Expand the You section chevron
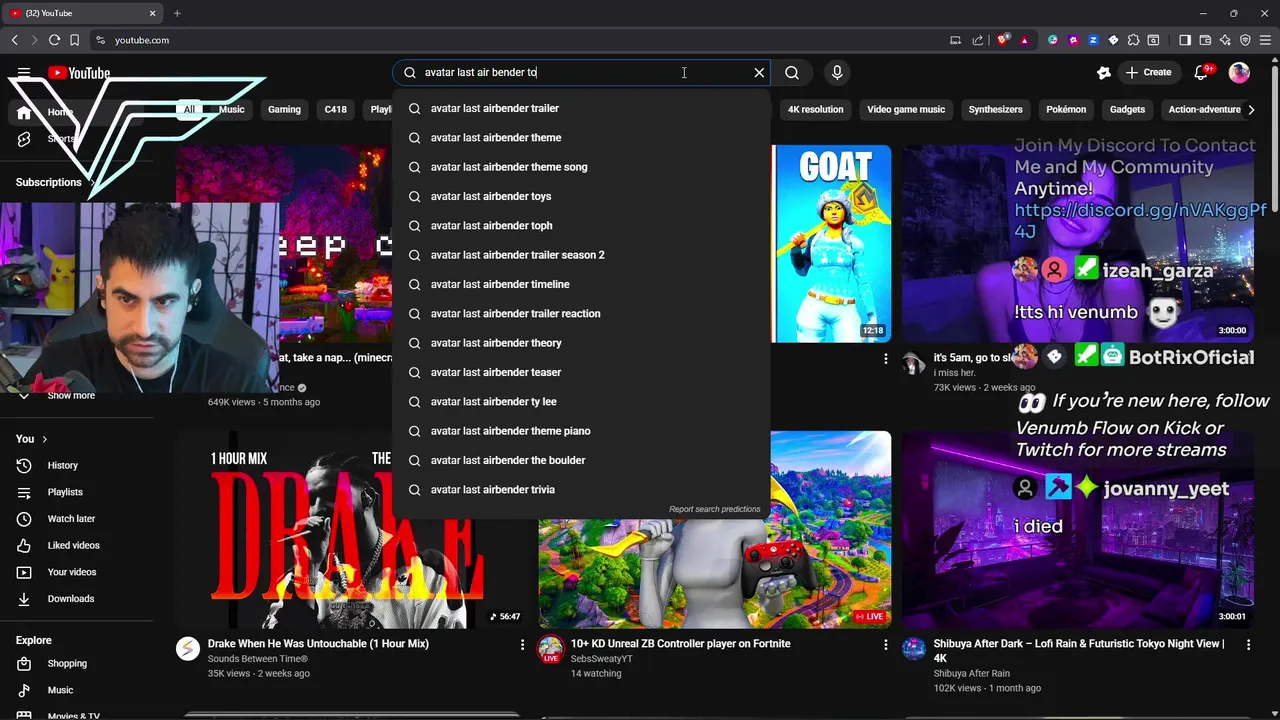The width and height of the screenshot is (1280, 720). (x=44, y=439)
